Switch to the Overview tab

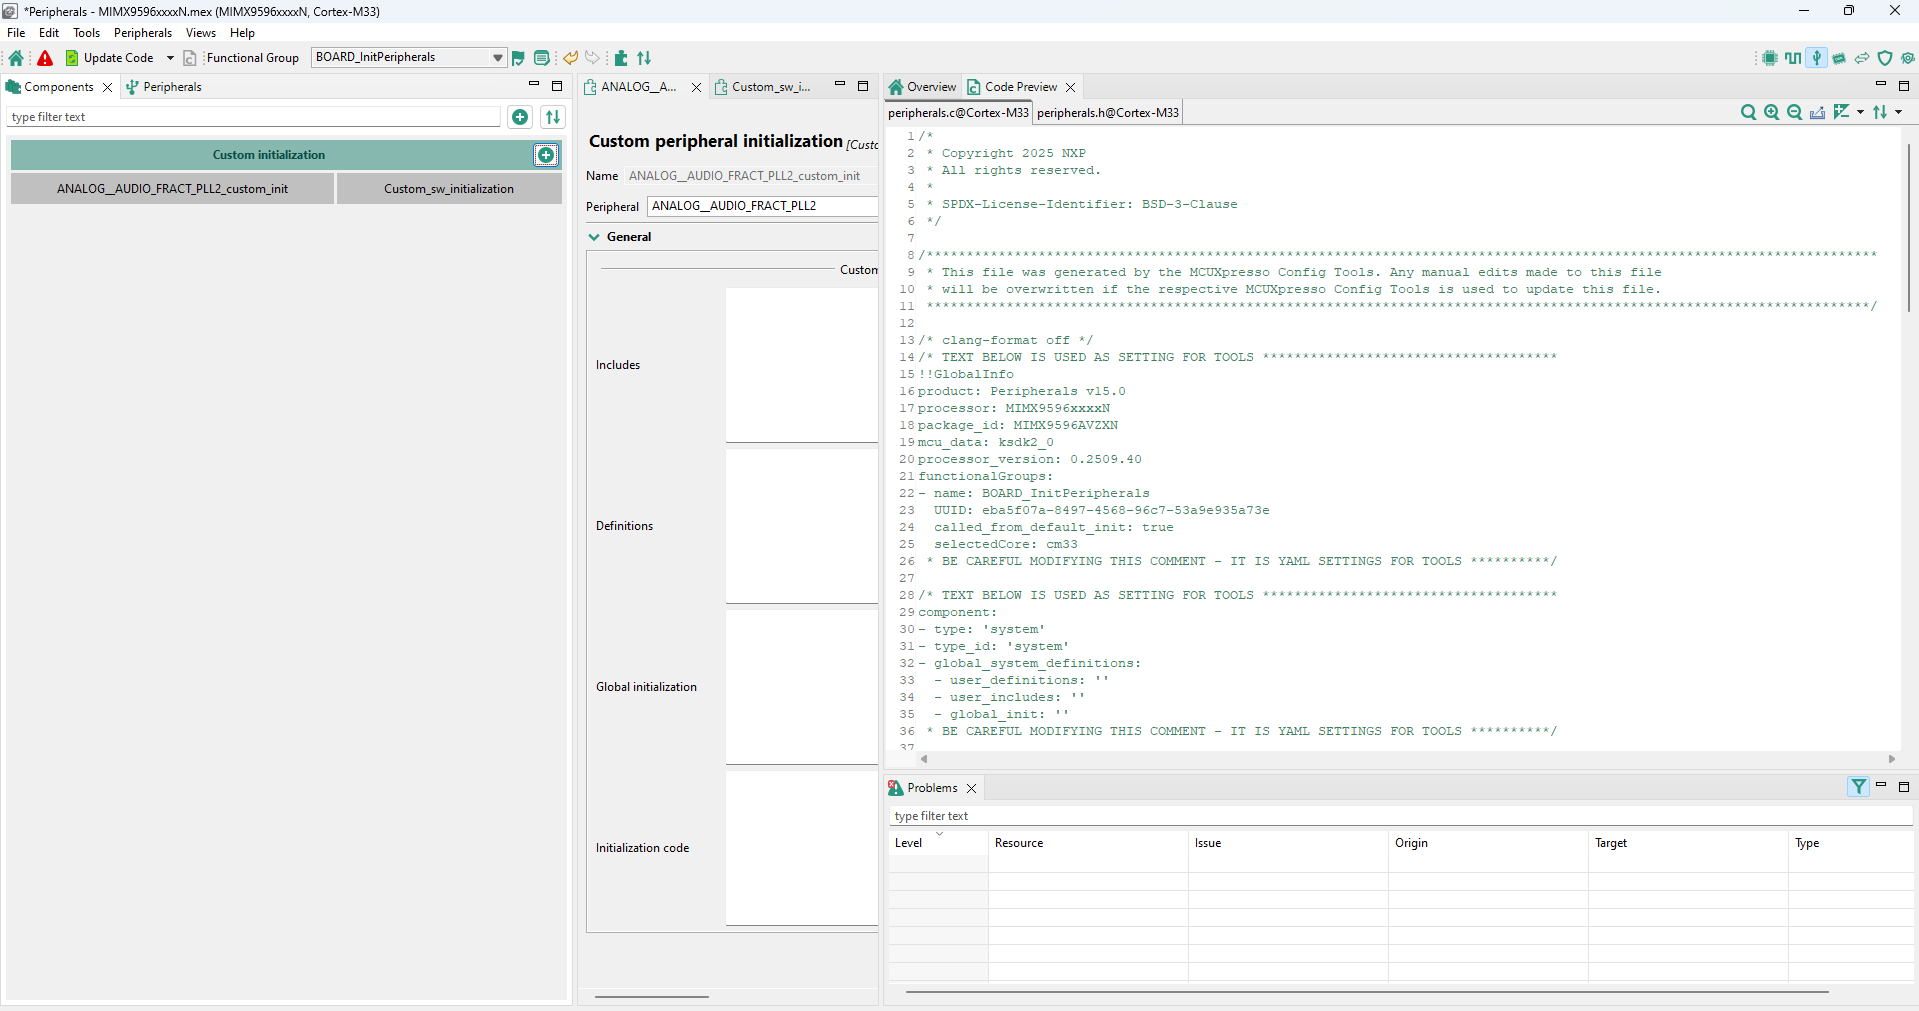point(923,87)
